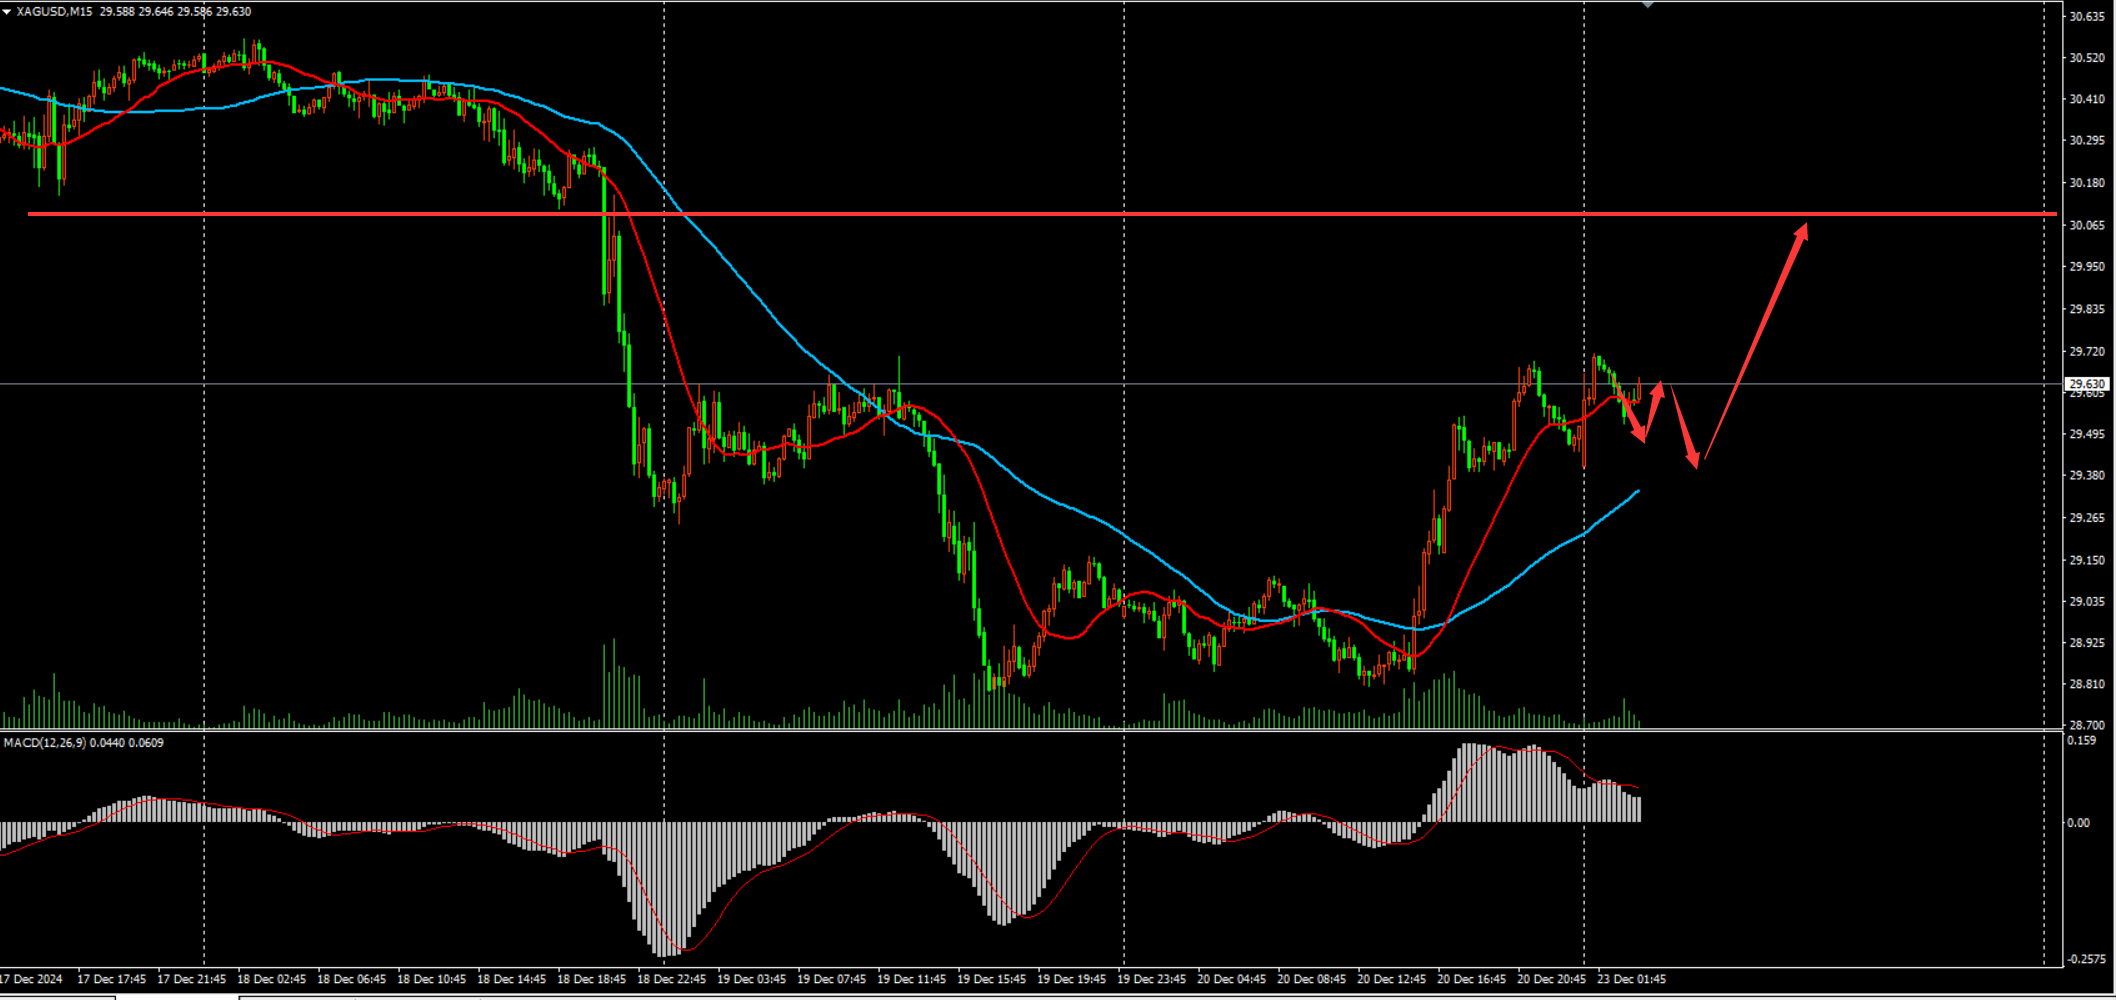
Task: Click the 18 Dec 18:45 time label
Action: (591, 979)
